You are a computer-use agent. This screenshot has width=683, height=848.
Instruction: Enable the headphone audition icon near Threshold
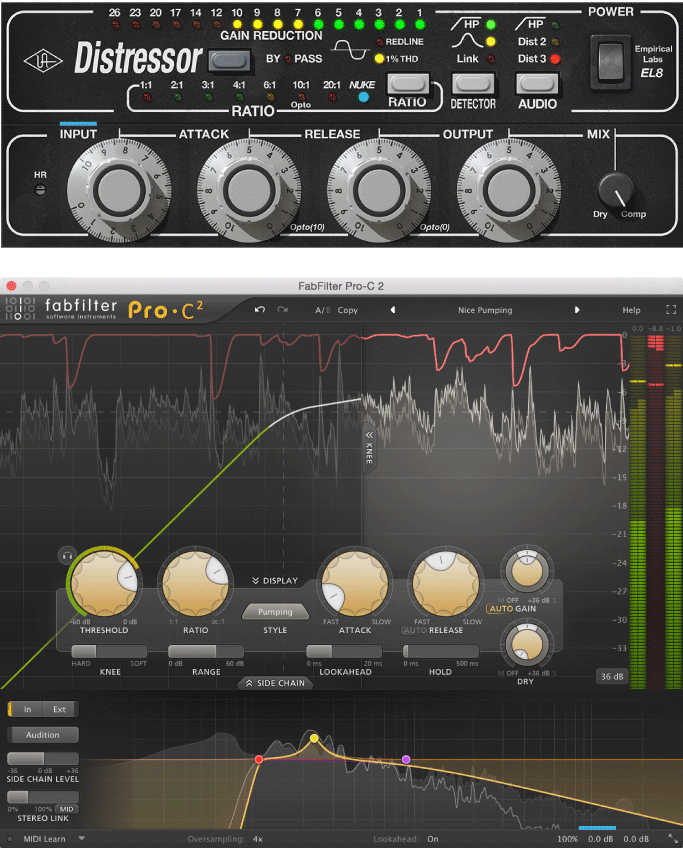[67, 555]
